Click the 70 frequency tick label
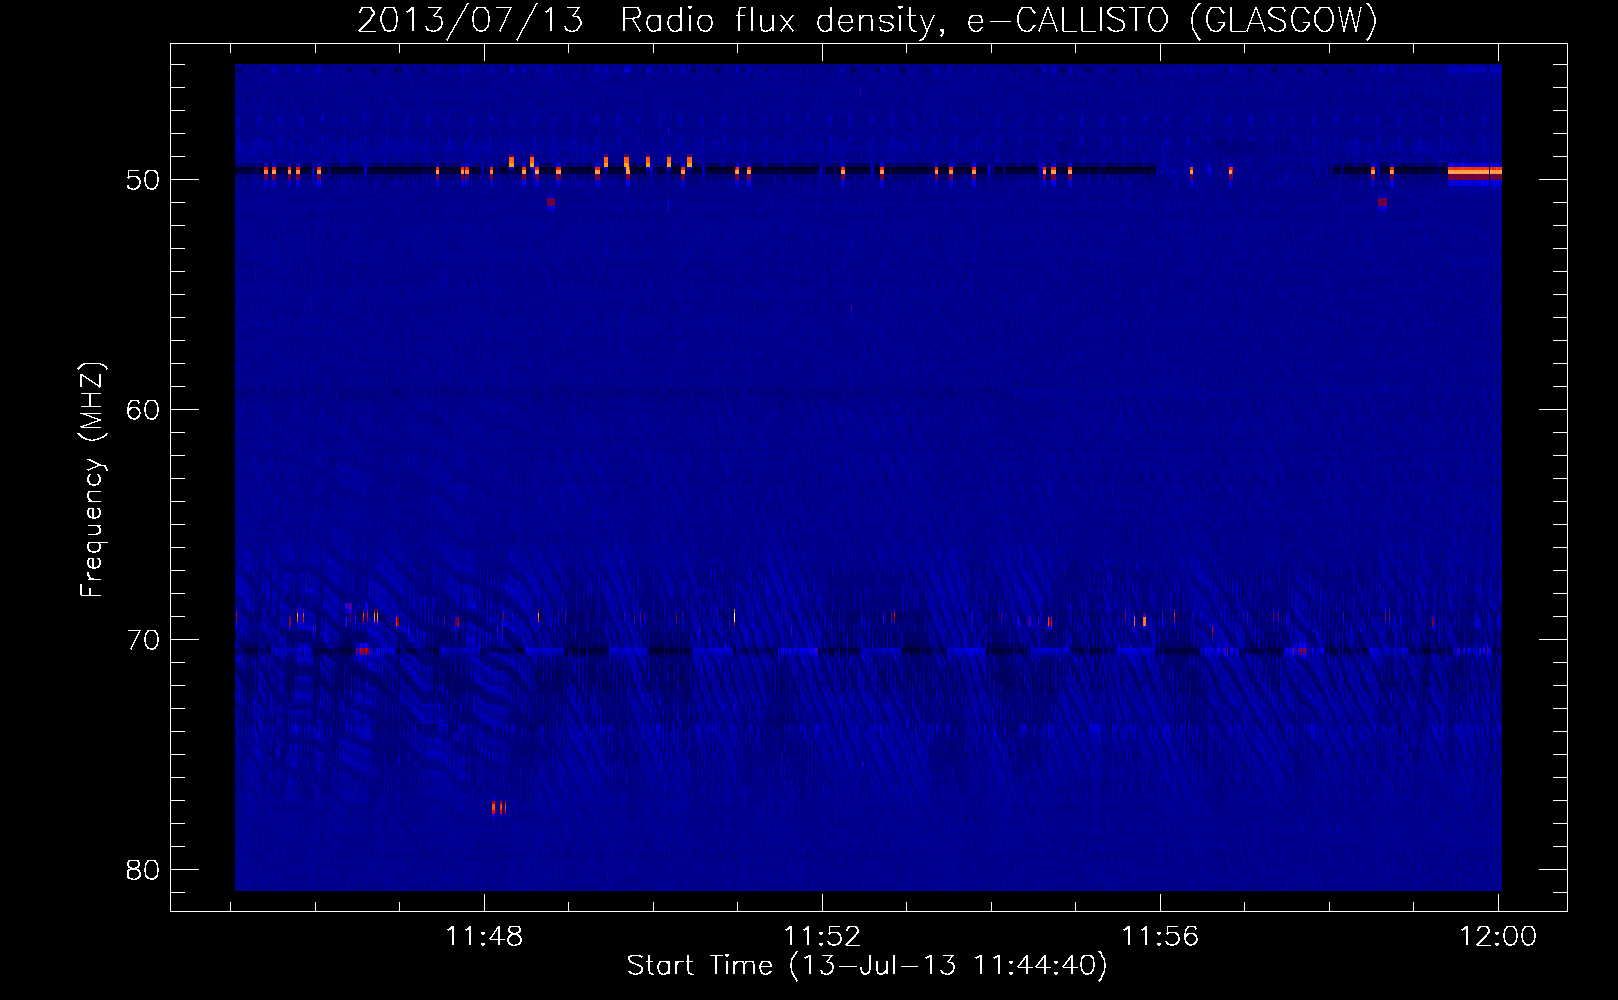Screen dimensions: 1618x1000 pyautogui.click(x=143, y=640)
